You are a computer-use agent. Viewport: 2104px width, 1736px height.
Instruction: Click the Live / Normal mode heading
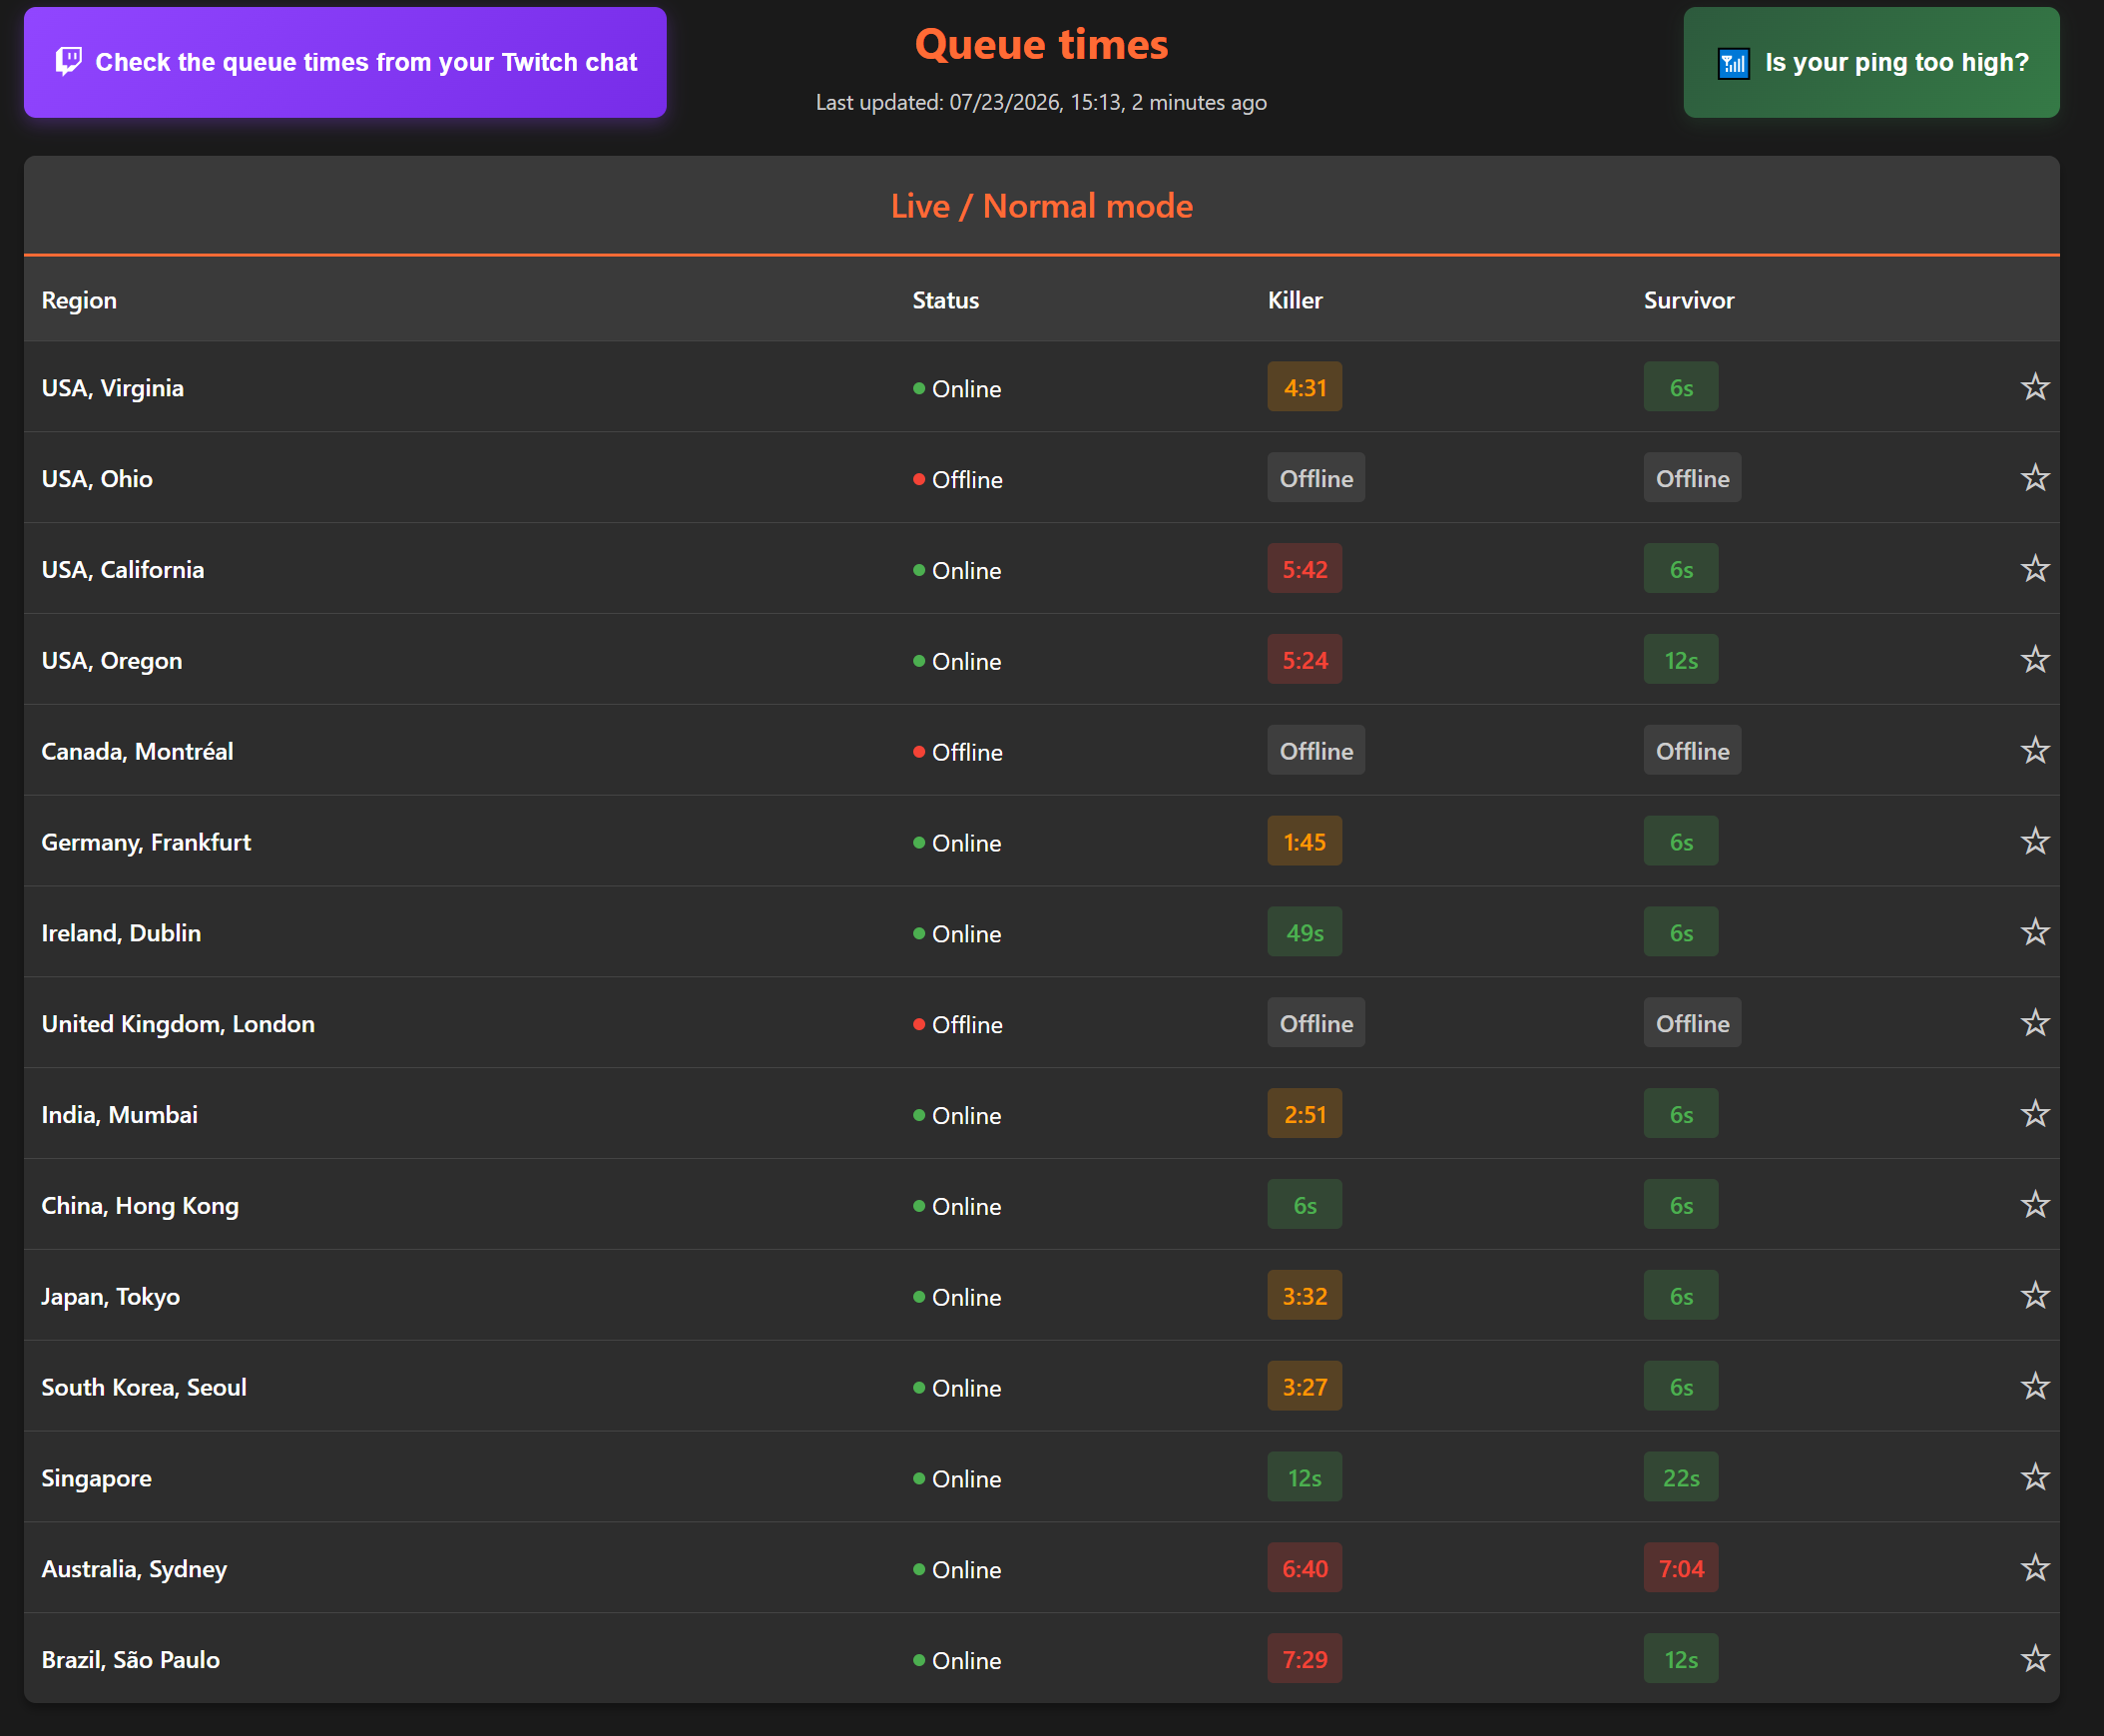click(x=1041, y=206)
